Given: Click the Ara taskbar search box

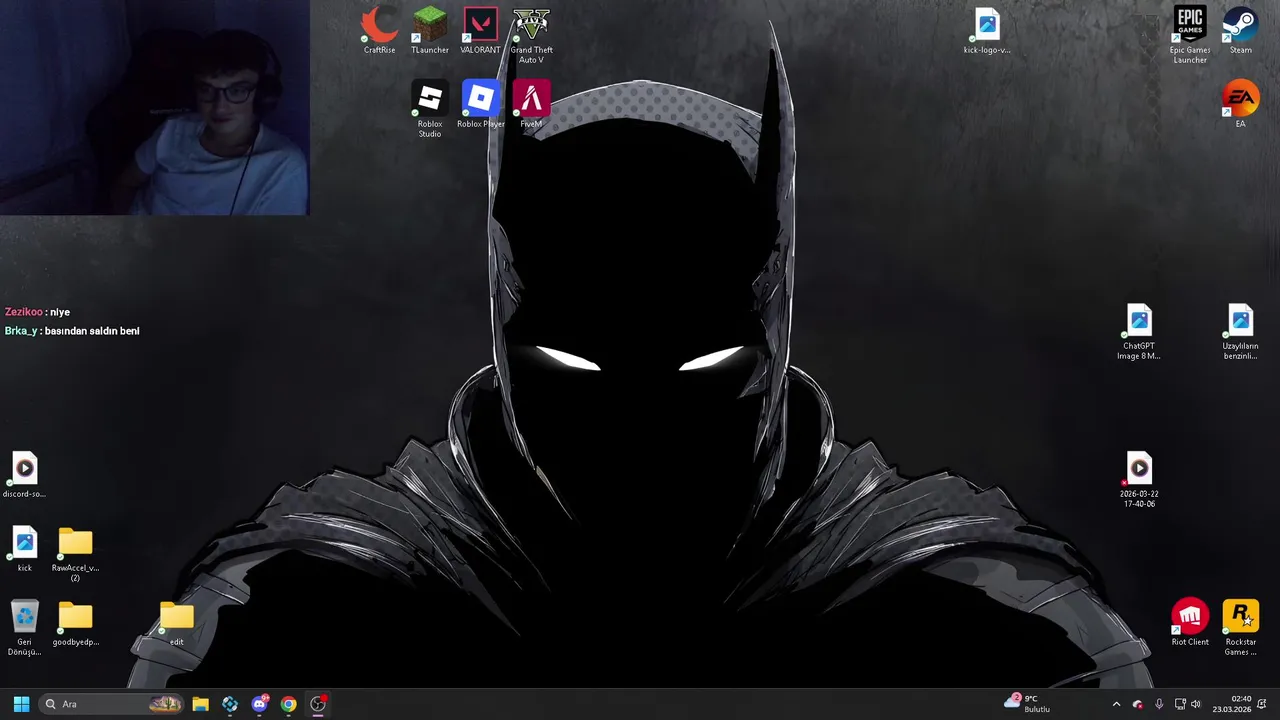Looking at the screenshot, I should 112,704.
